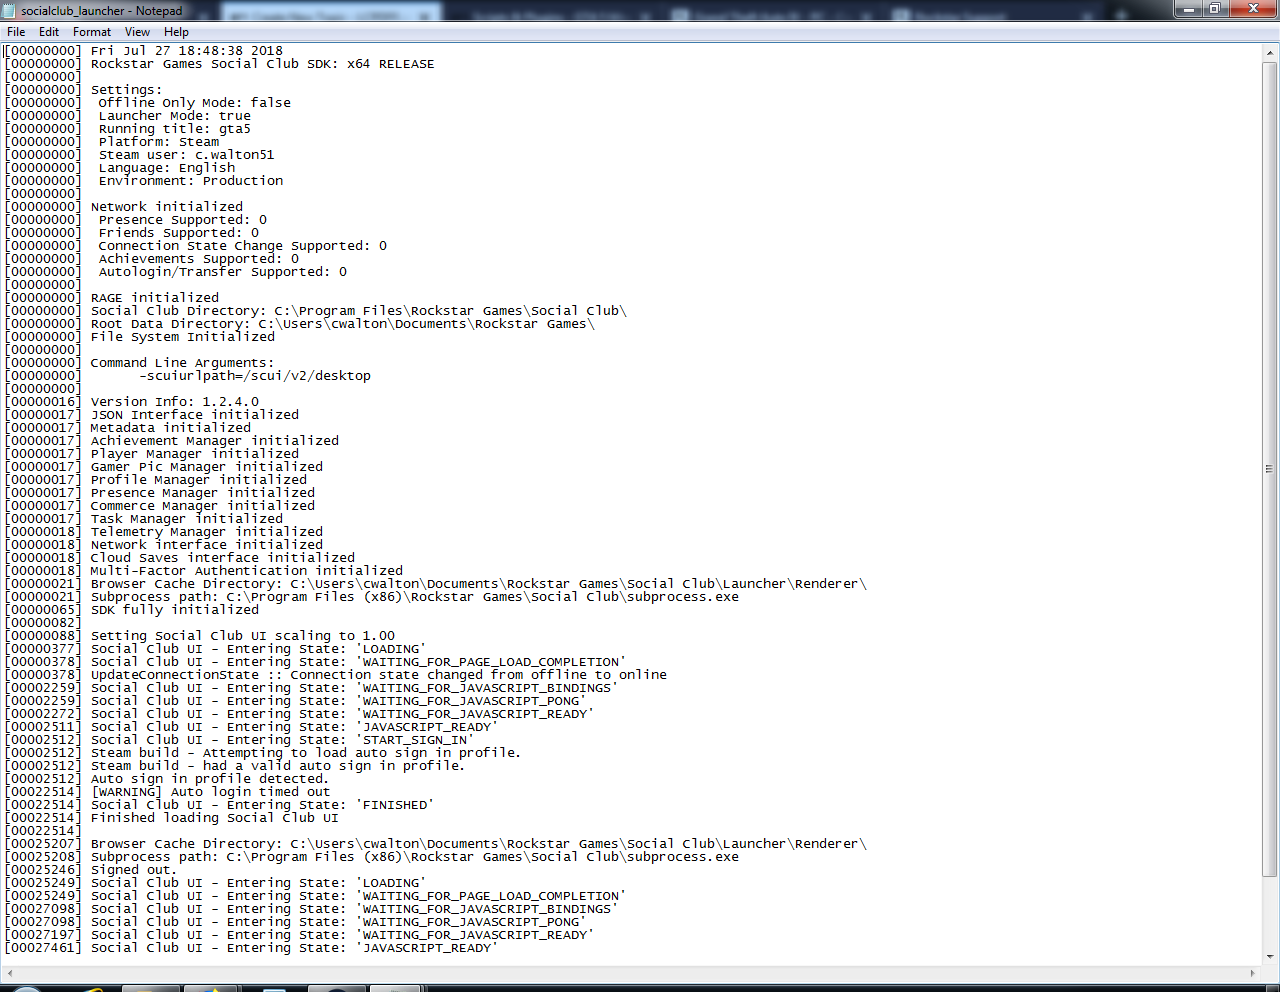1280x992 pixels.
Task: Click the "Launcher Mode: true" line
Action: coord(175,116)
